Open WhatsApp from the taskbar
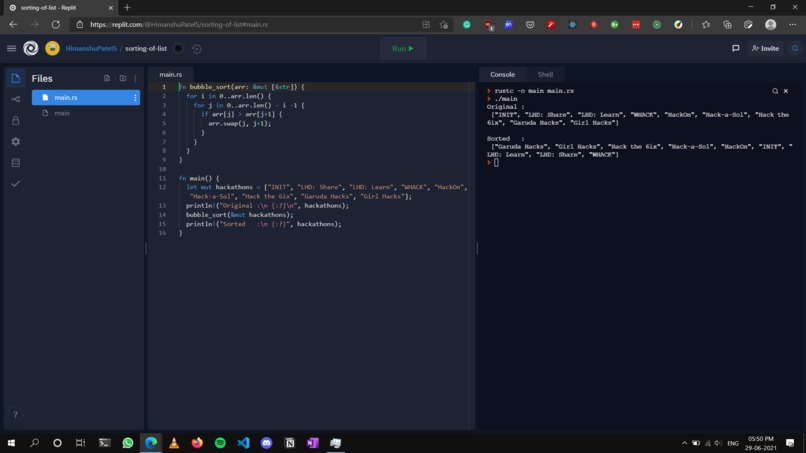The image size is (806, 453). click(x=127, y=443)
